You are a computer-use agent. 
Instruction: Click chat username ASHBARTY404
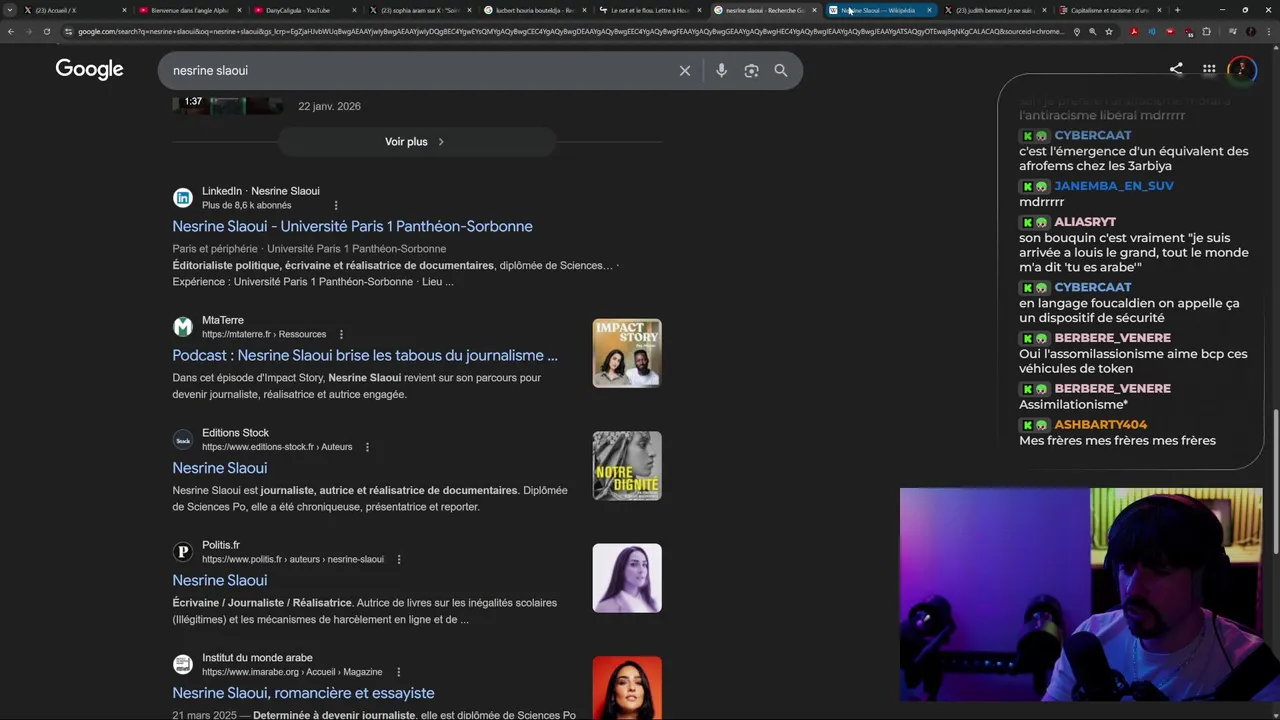[1100, 425]
